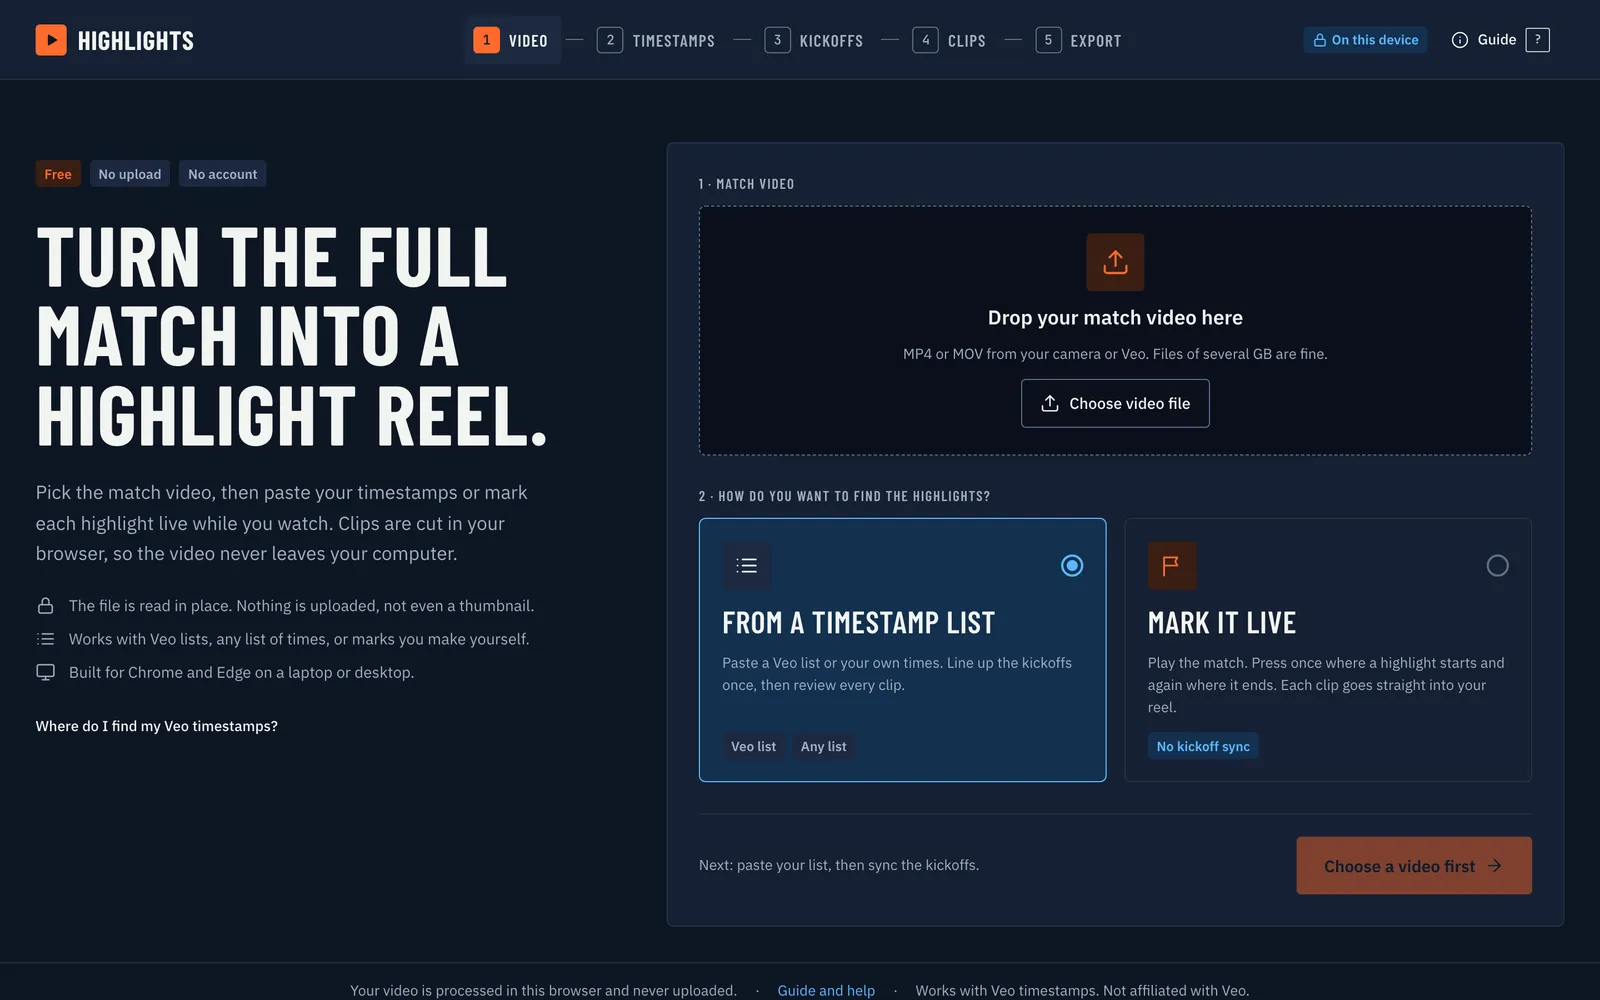Click the Drop your match video area
This screenshot has width=1600, height=1000.
point(1115,331)
